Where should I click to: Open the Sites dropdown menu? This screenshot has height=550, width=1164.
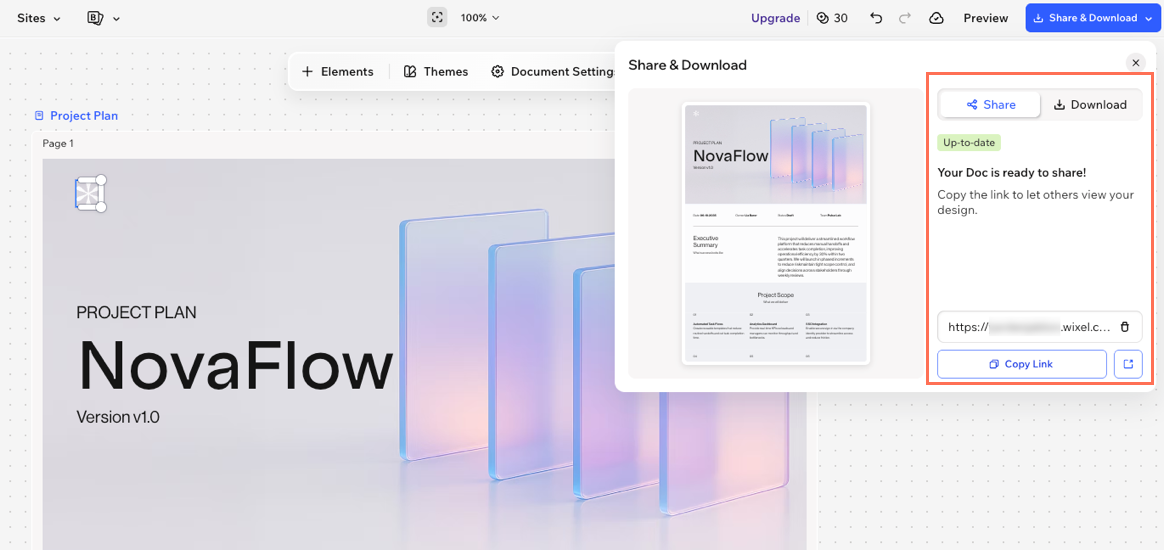(39, 18)
